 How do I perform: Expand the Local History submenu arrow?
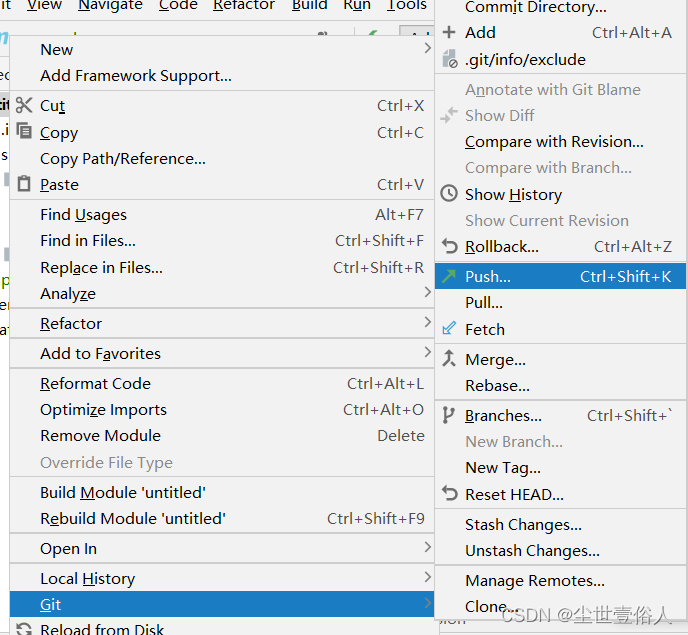coord(427,578)
